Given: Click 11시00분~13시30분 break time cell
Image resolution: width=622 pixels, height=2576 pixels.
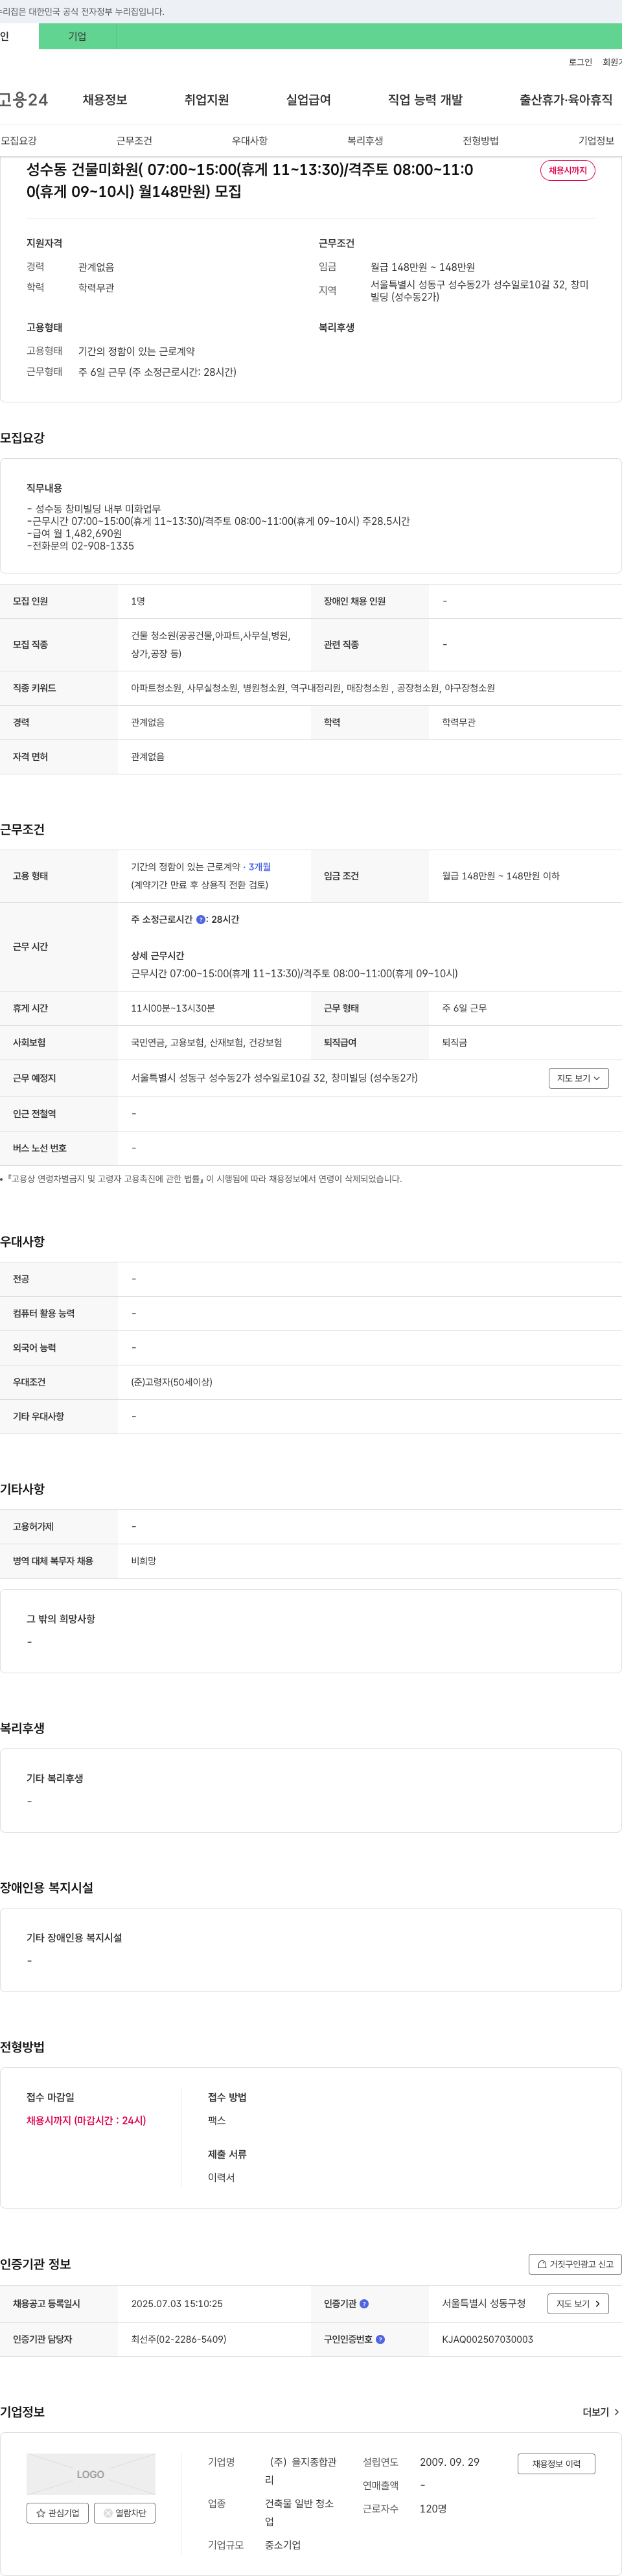Looking at the screenshot, I should click(x=173, y=1009).
